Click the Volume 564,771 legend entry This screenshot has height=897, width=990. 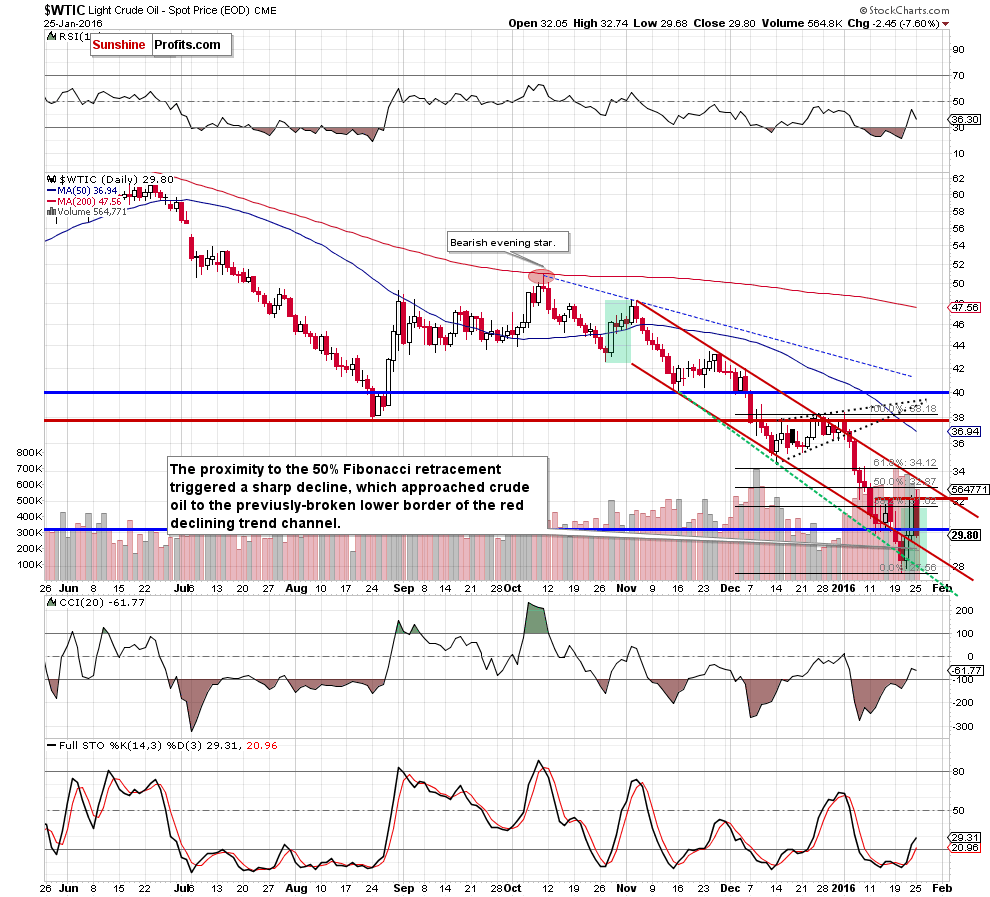(x=92, y=211)
